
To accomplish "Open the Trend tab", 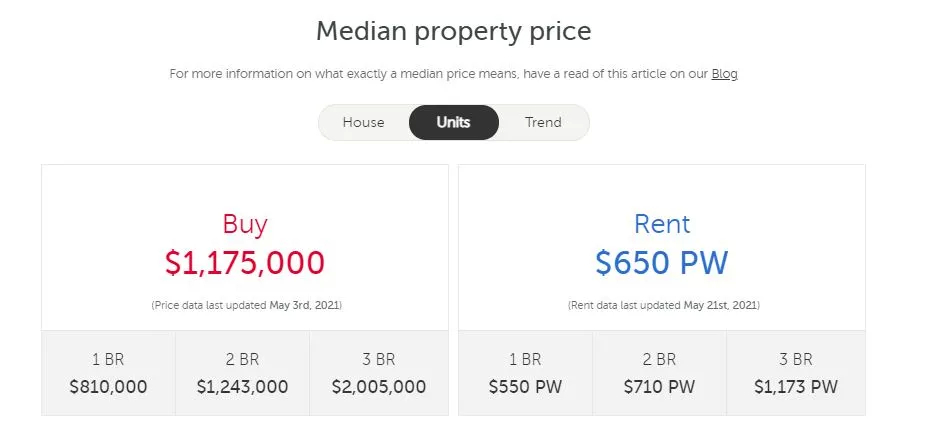I will click(543, 122).
